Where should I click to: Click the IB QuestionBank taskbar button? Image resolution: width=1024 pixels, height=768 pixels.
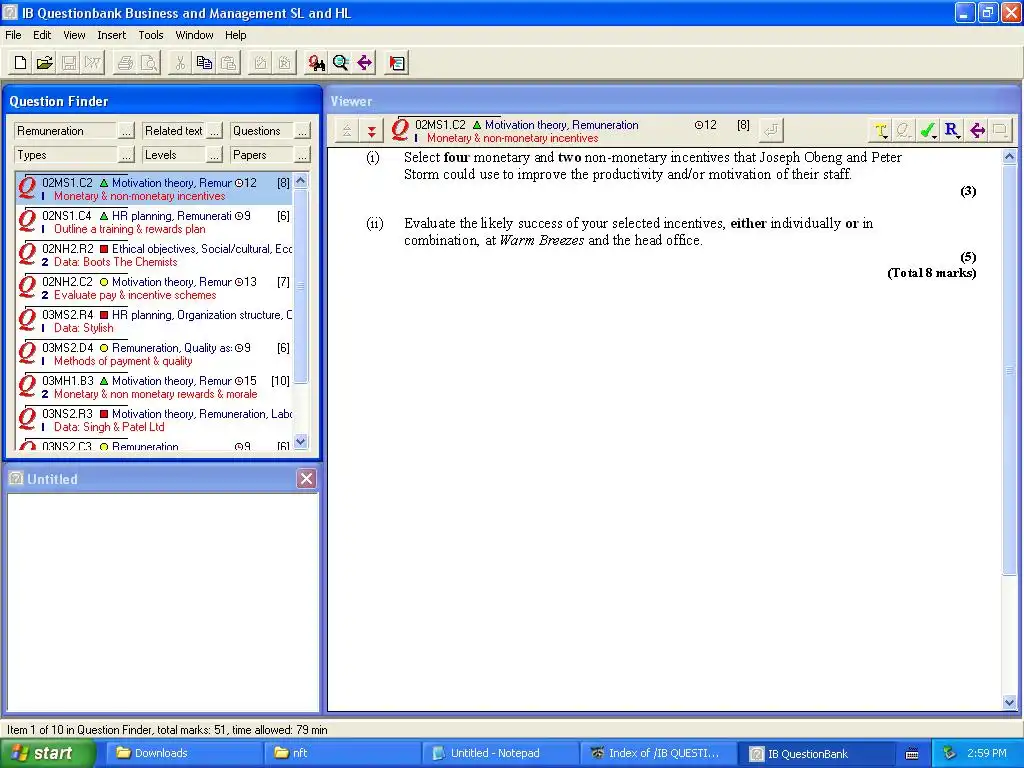click(816, 753)
